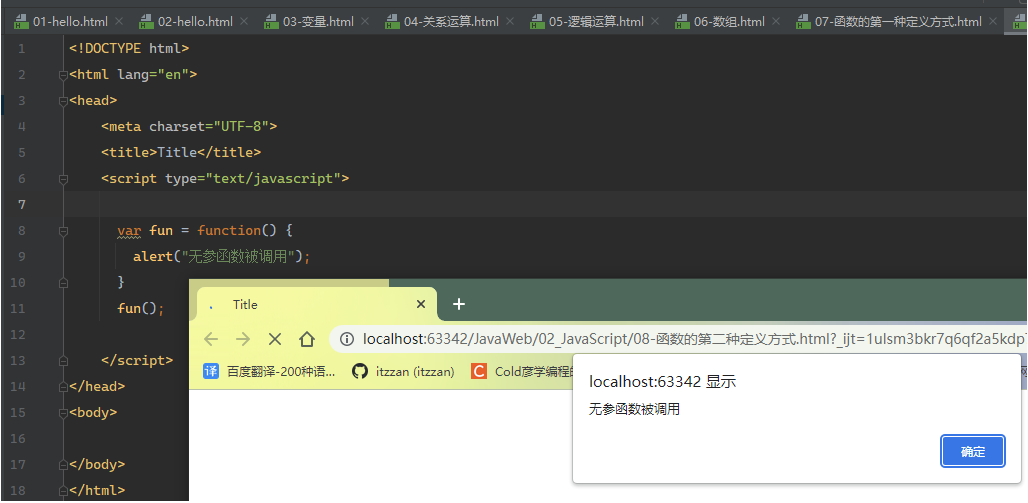Open the itzzan GitHub bookmark
This screenshot has height=503, width=1028.
click(x=403, y=371)
